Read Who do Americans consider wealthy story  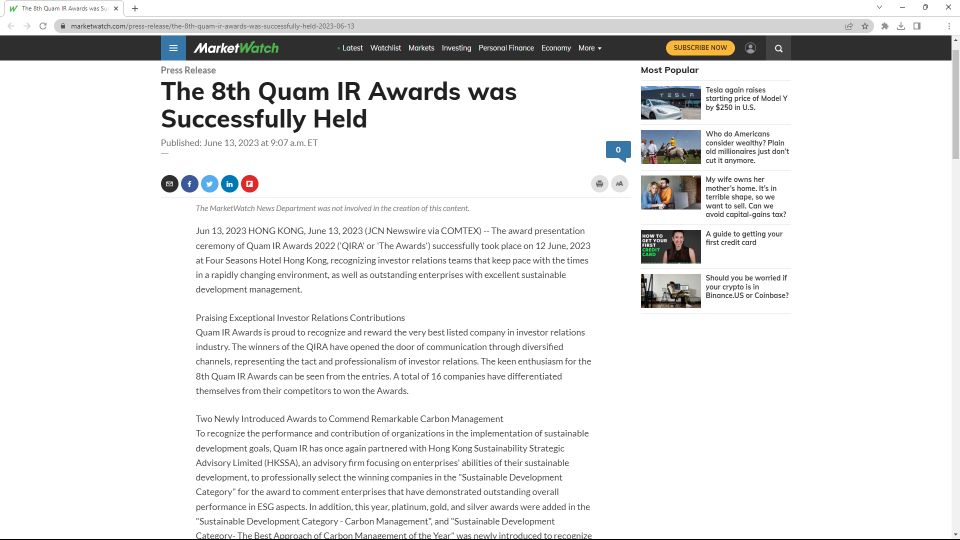[747, 147]
